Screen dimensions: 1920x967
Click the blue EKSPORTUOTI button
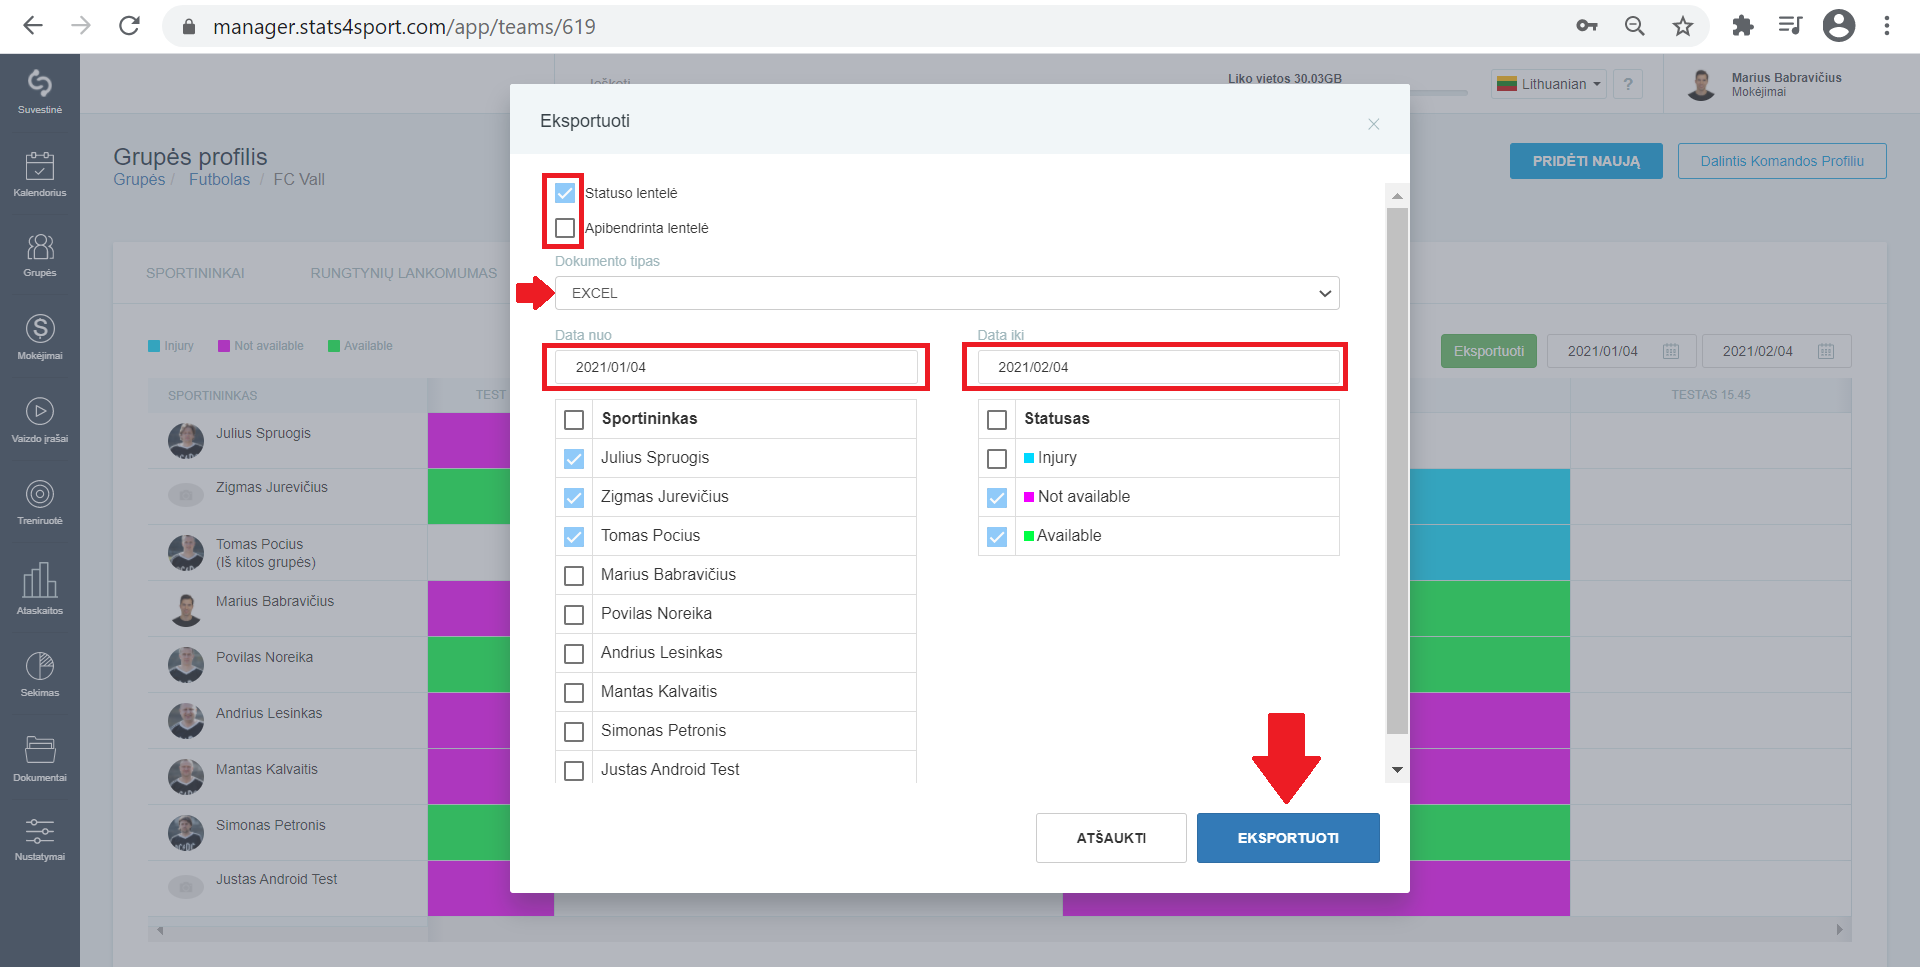pyautogui.click(x=1288, y=838)
